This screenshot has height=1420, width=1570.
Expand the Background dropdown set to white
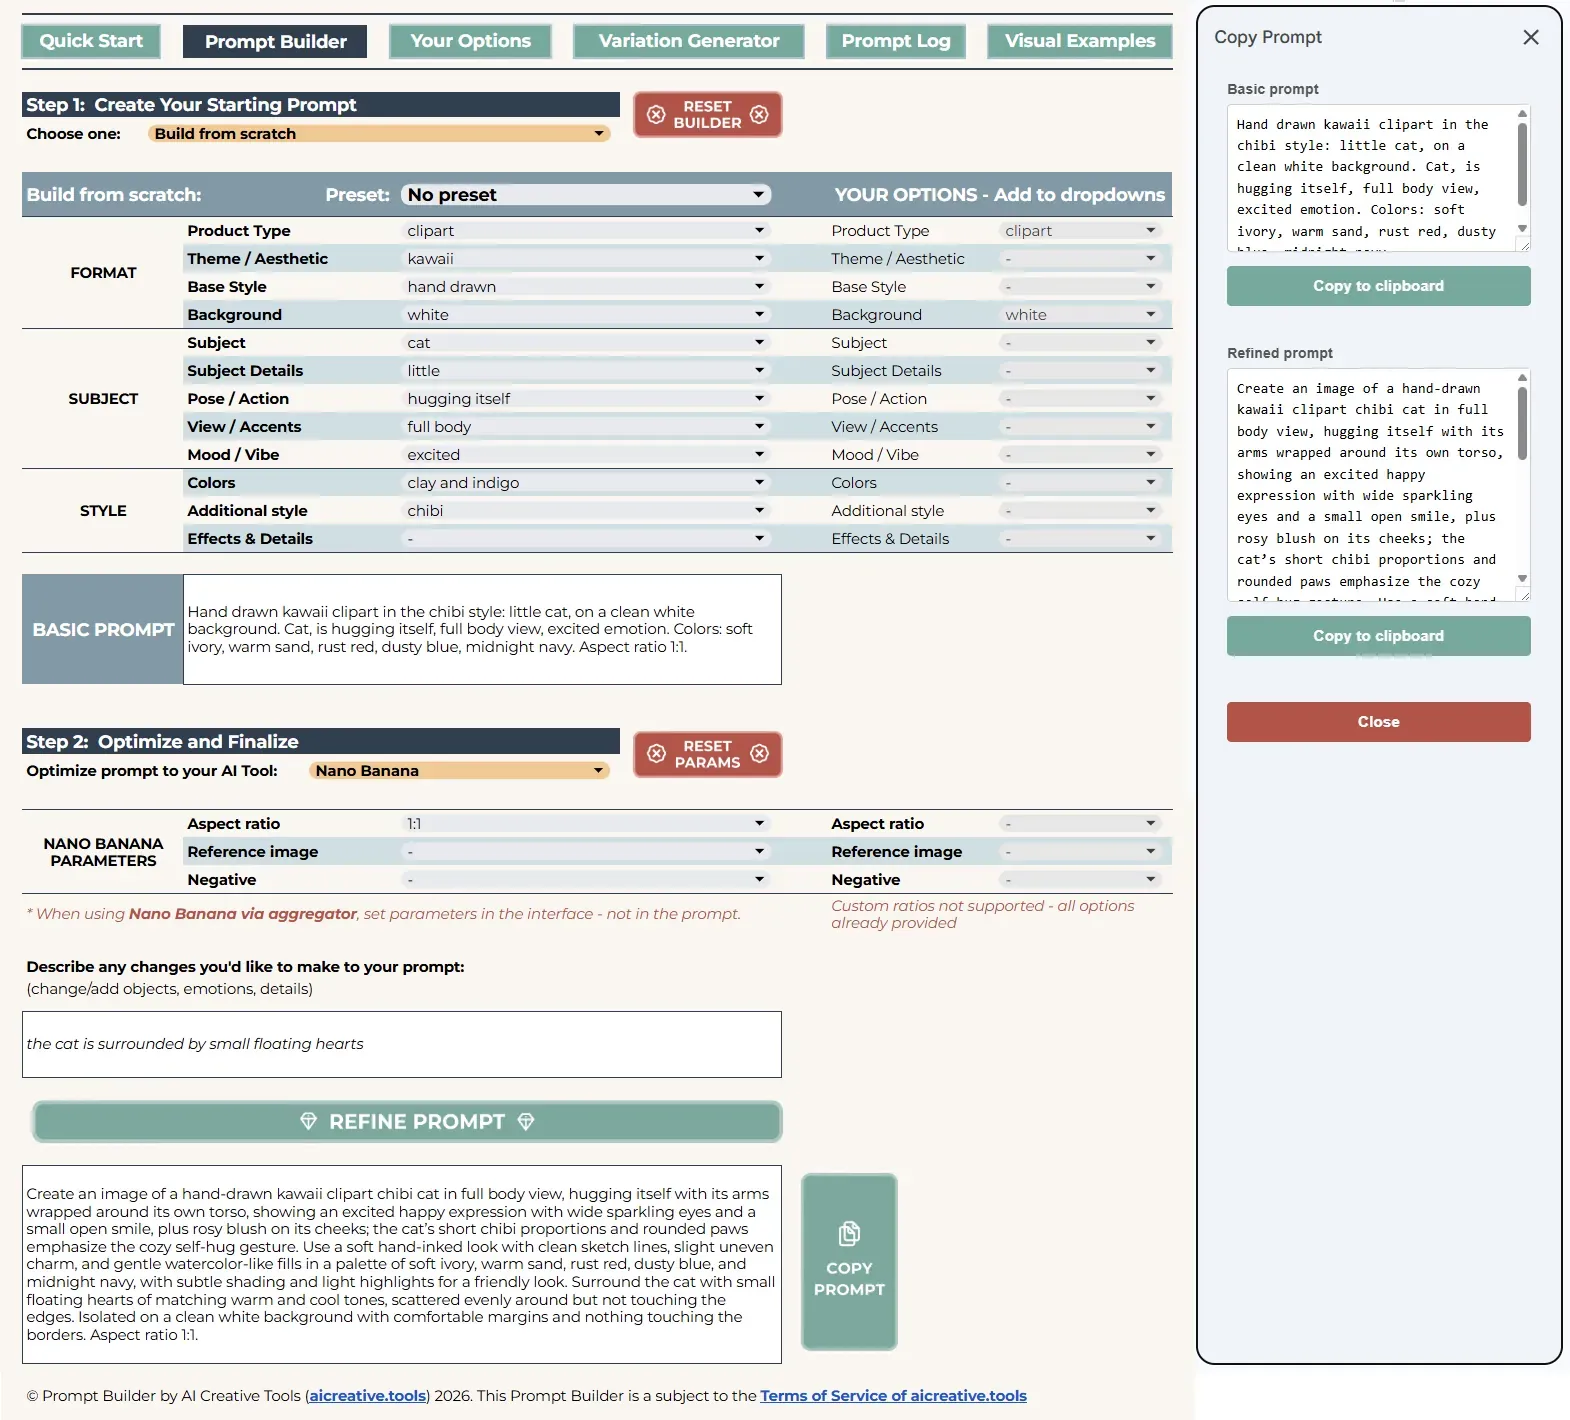coord(586,315)
